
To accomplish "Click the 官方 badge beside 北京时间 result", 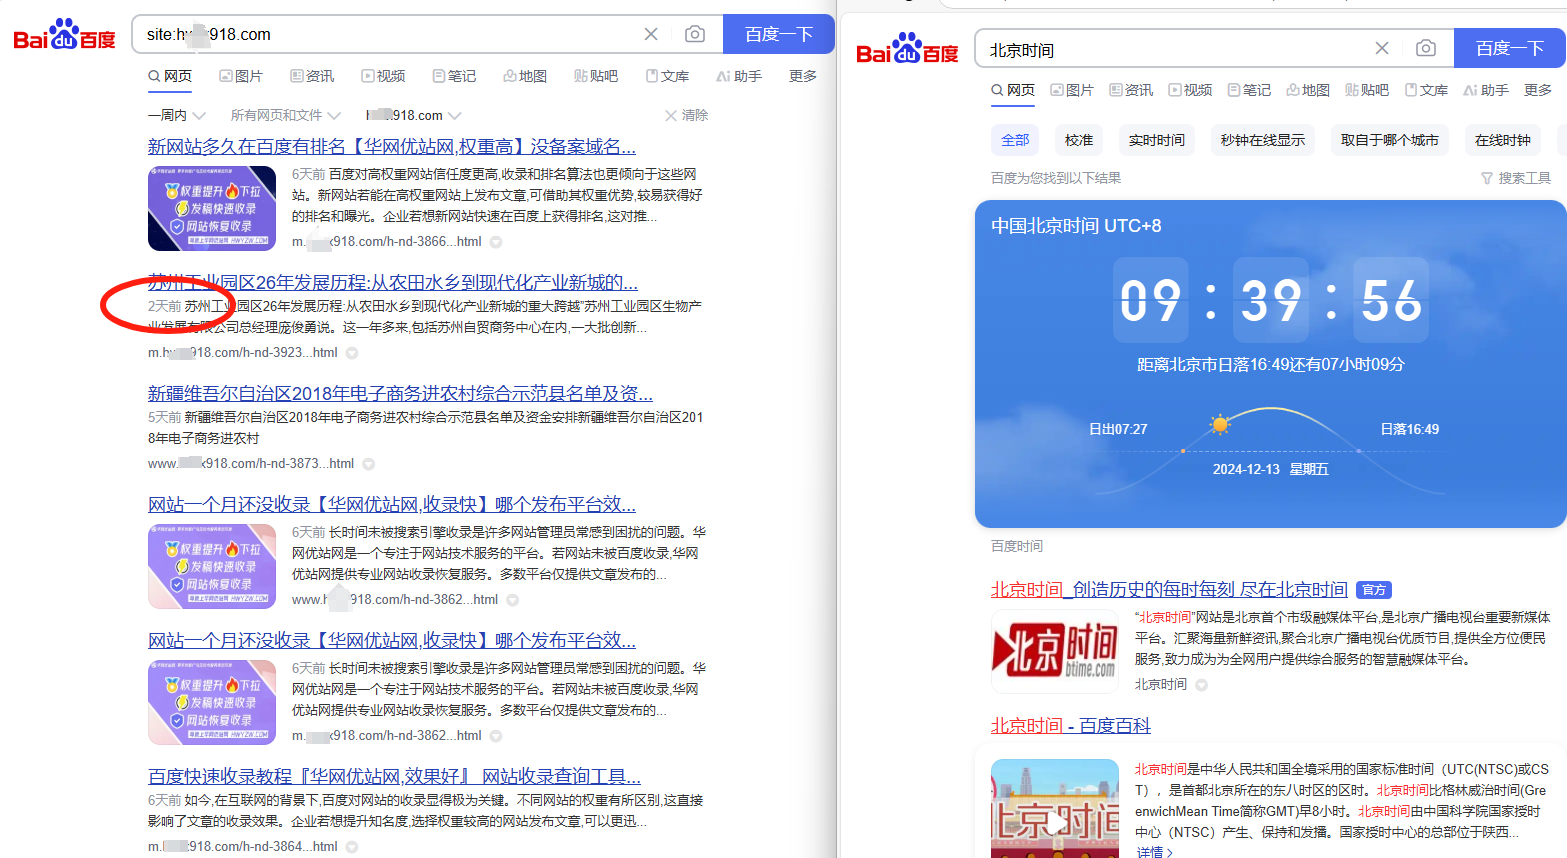I will coord(1374,590).
